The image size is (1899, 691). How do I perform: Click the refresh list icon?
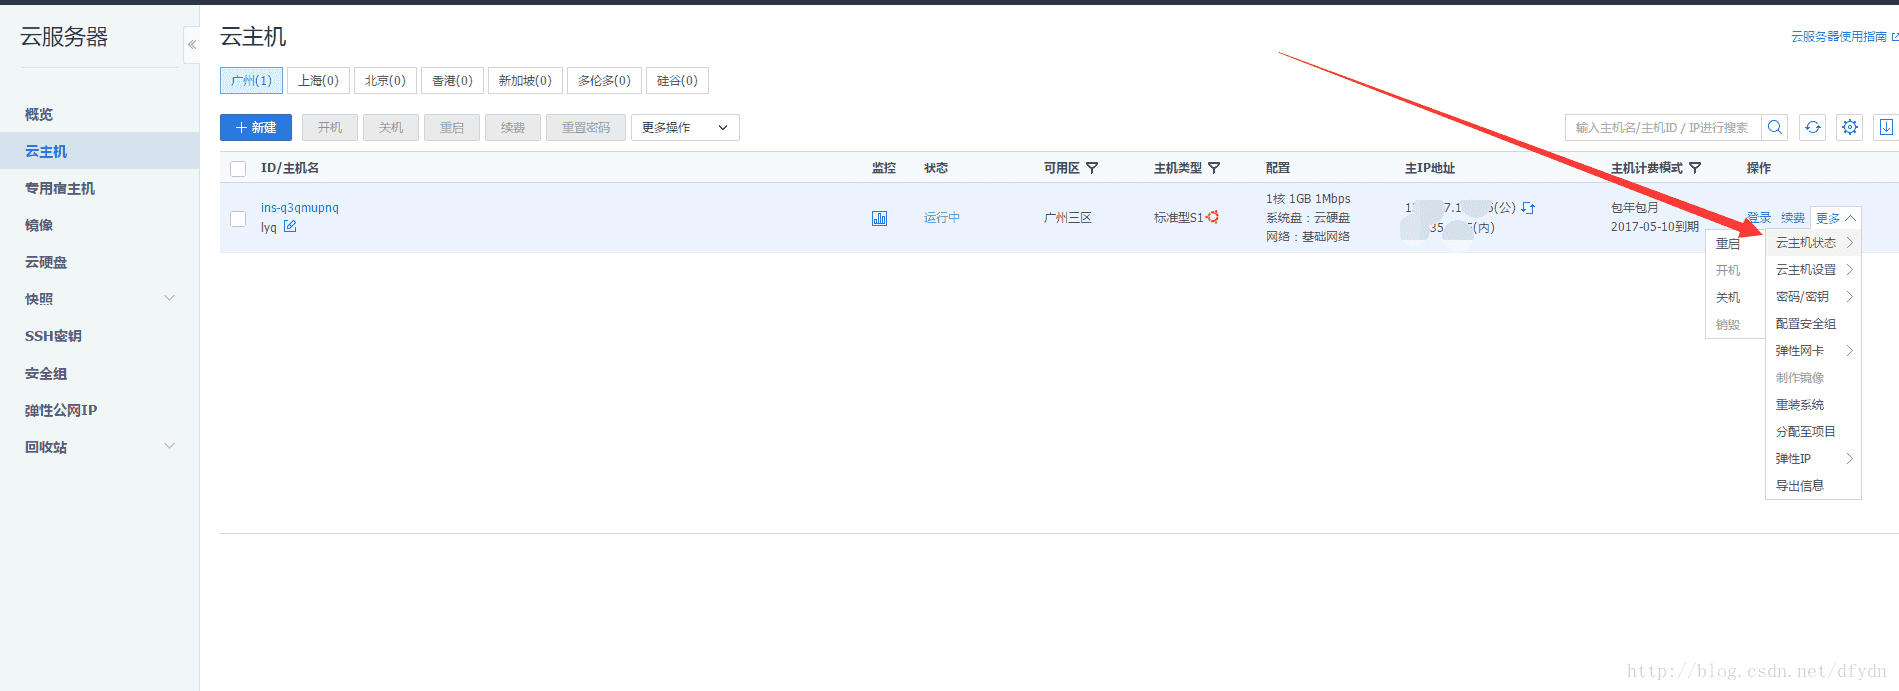point(1812,127)
